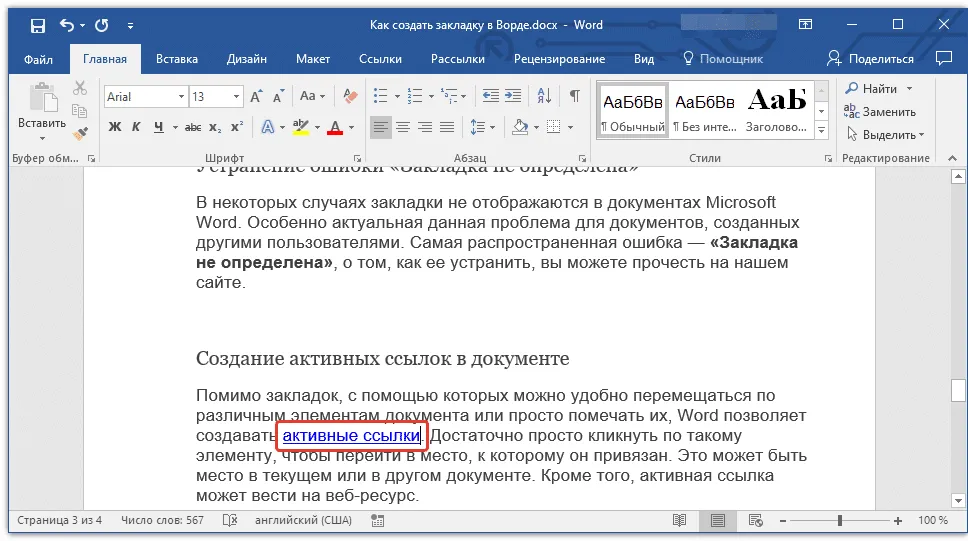968x541 pixels.
Task: Activate the Format Painter brush
Action: tap(80, 133)
